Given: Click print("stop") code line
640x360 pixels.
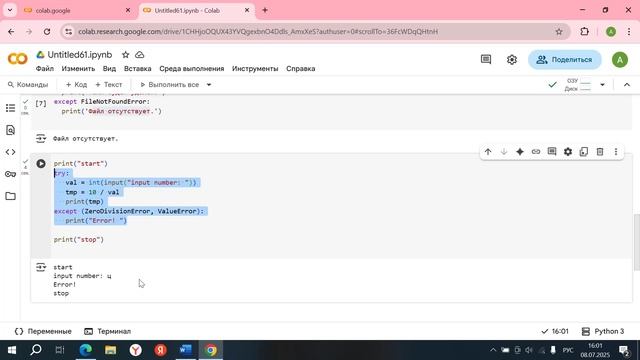Looking at the screenshot, I should (79, 240).
